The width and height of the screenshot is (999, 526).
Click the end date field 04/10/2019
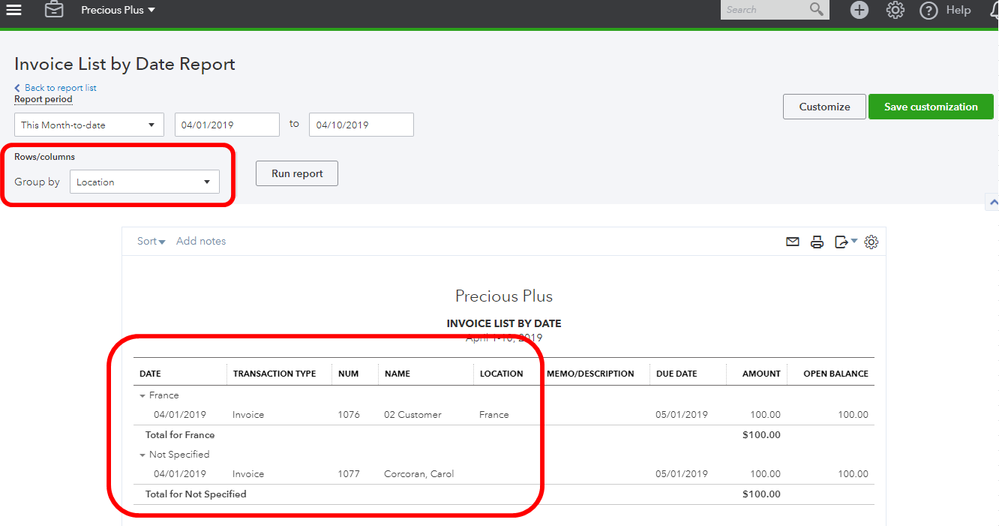[361, 125]
